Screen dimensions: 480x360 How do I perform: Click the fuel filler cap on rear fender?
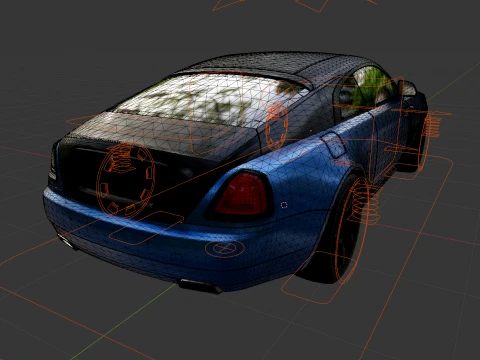tap(334, 145)
